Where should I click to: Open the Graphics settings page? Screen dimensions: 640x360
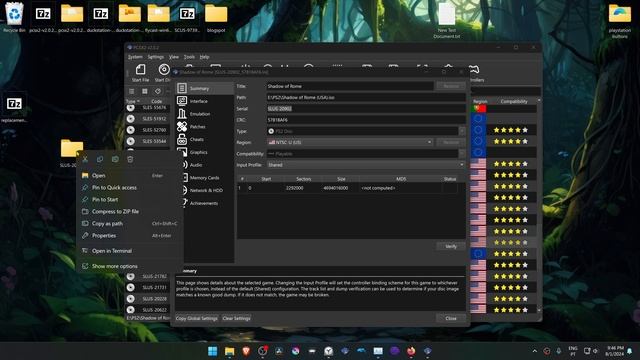point(204,152)
